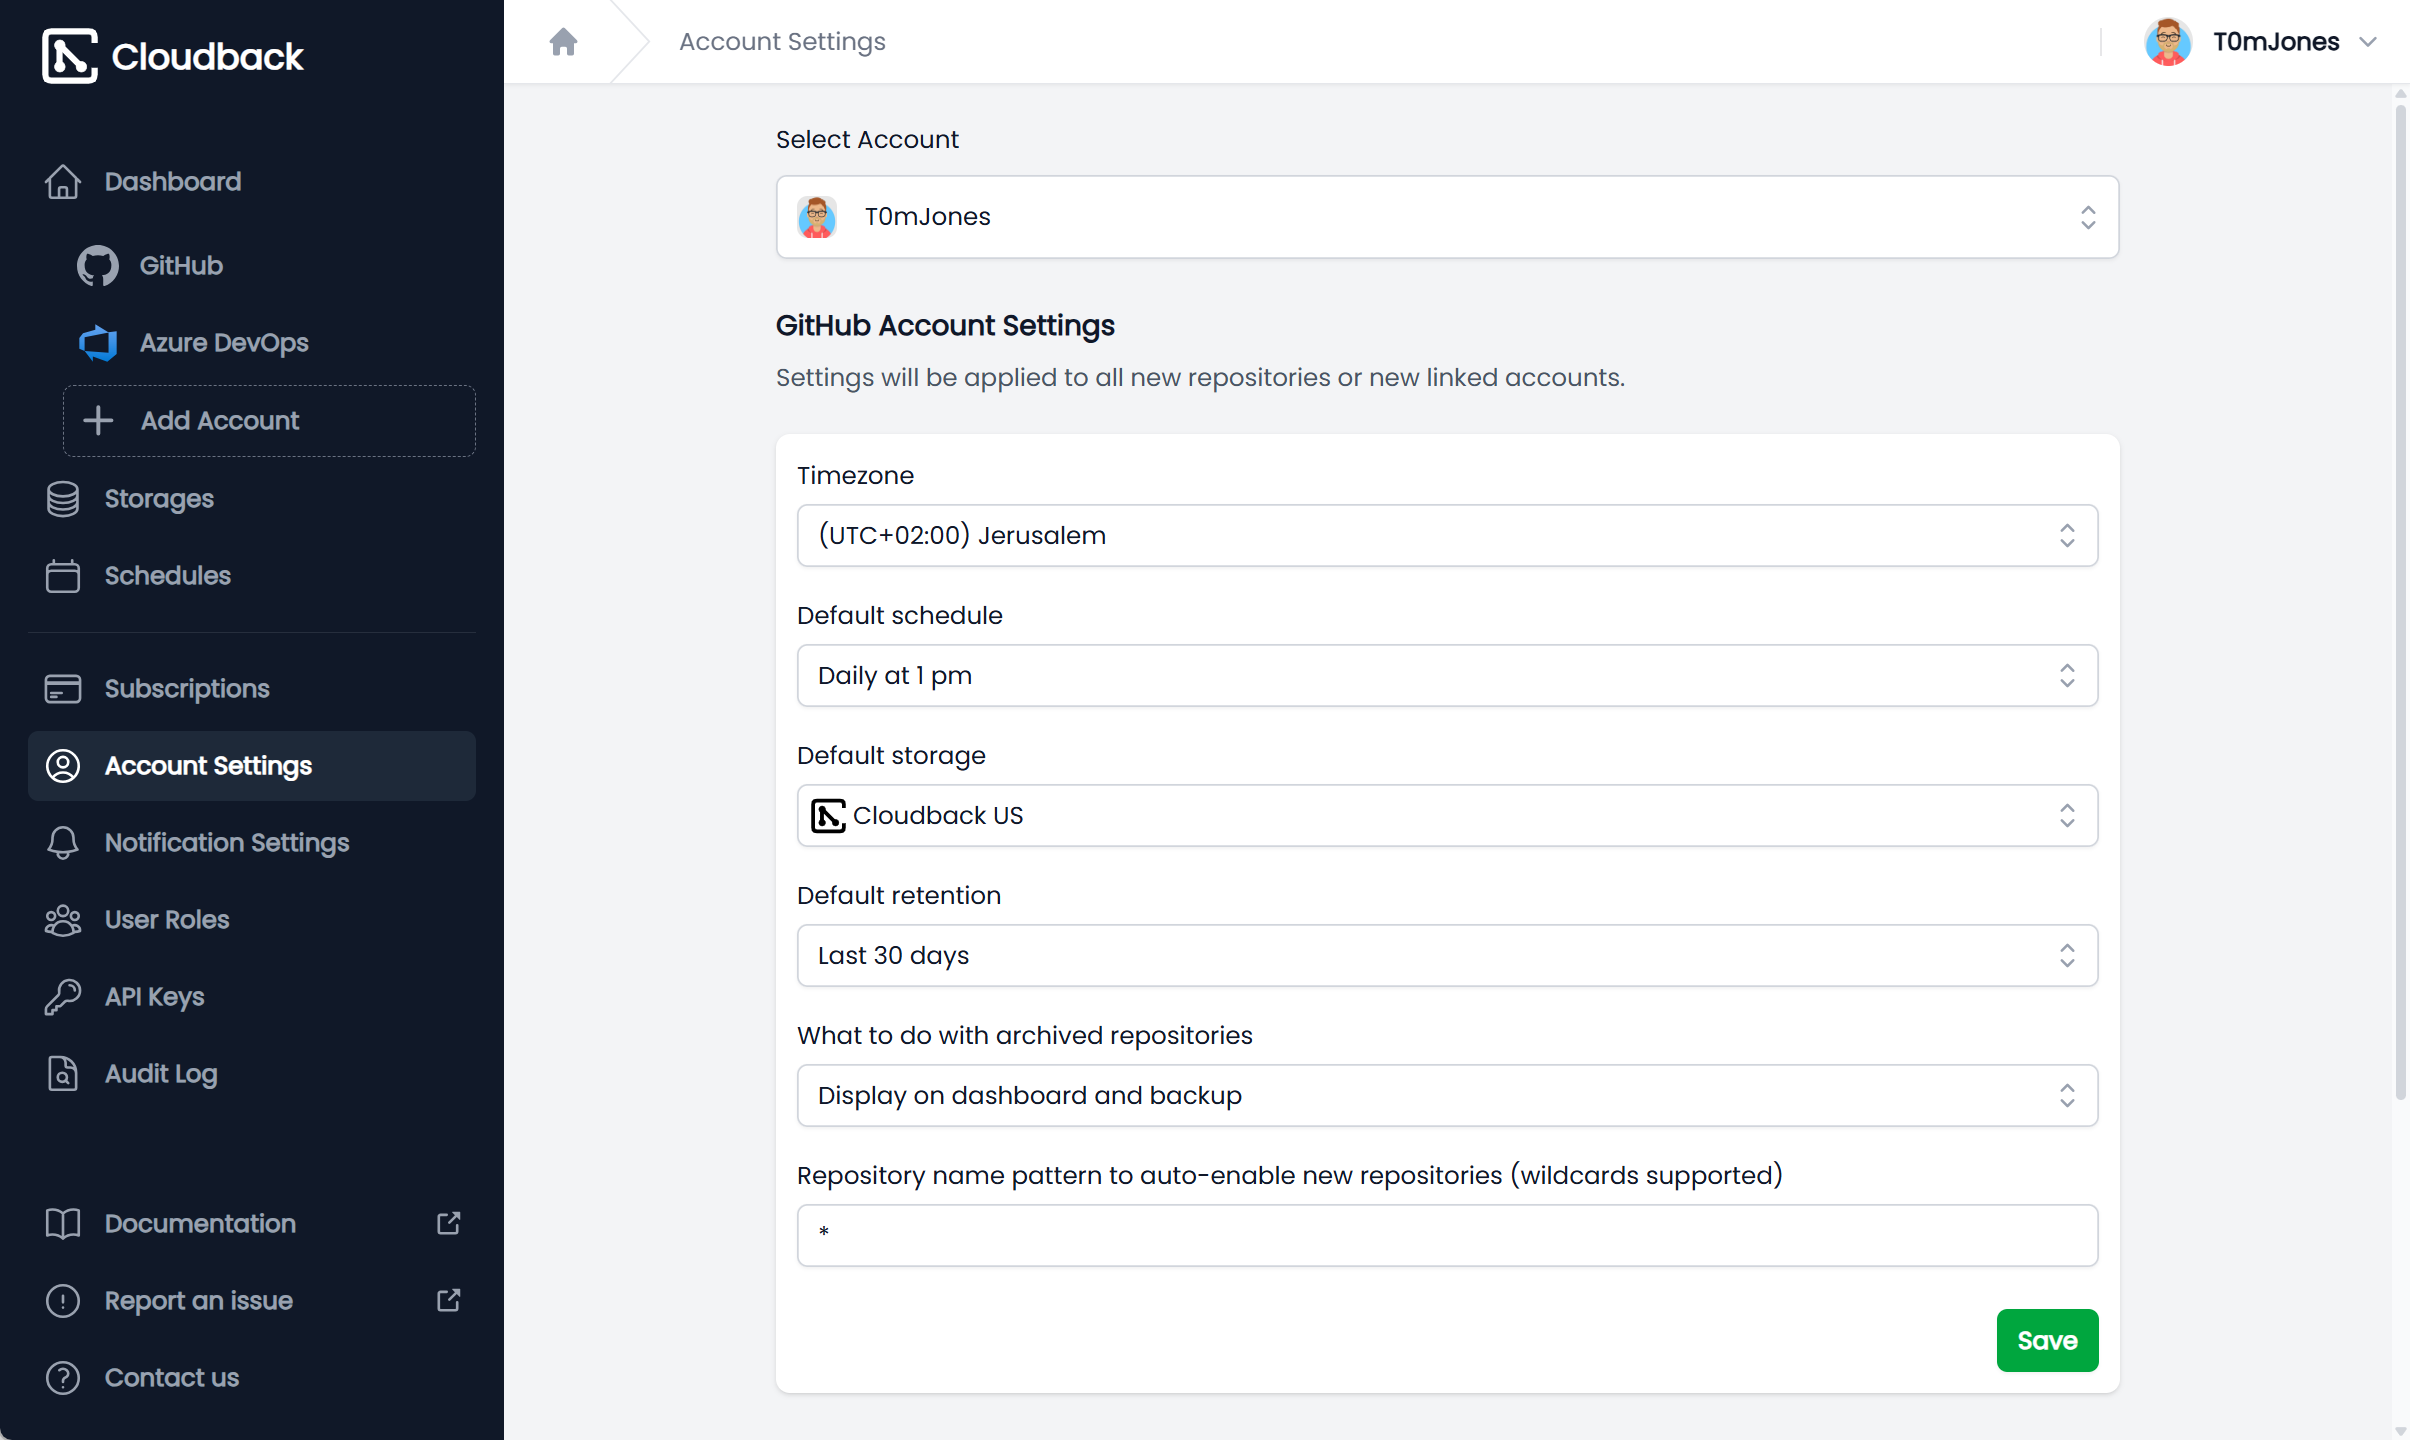Click the repository name pattern input field
This screenshot has height=1440, width=2410.
tap(1446, 1235)
